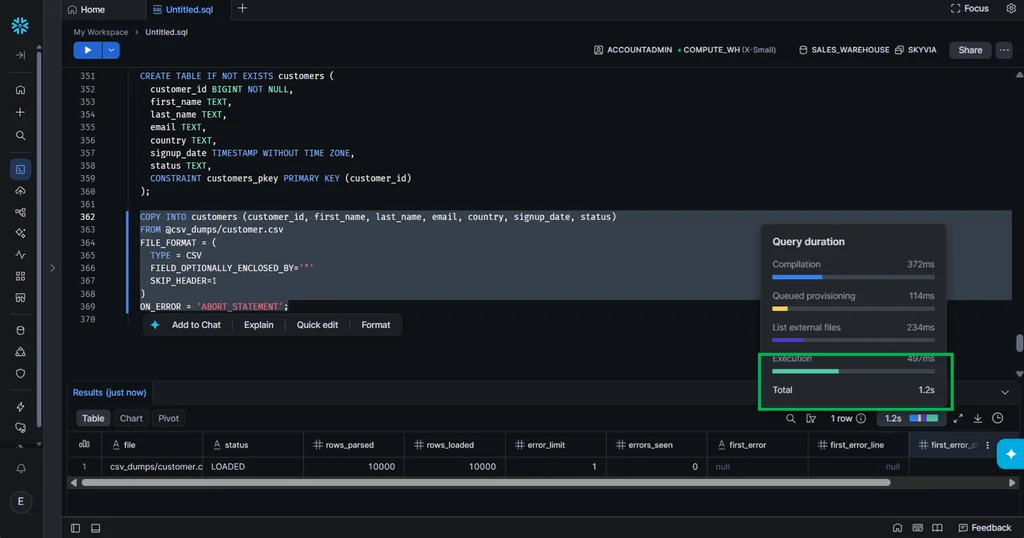
Task: Open the ACCOUNTADMIN role selector
Action: click(x=633, y=50)
